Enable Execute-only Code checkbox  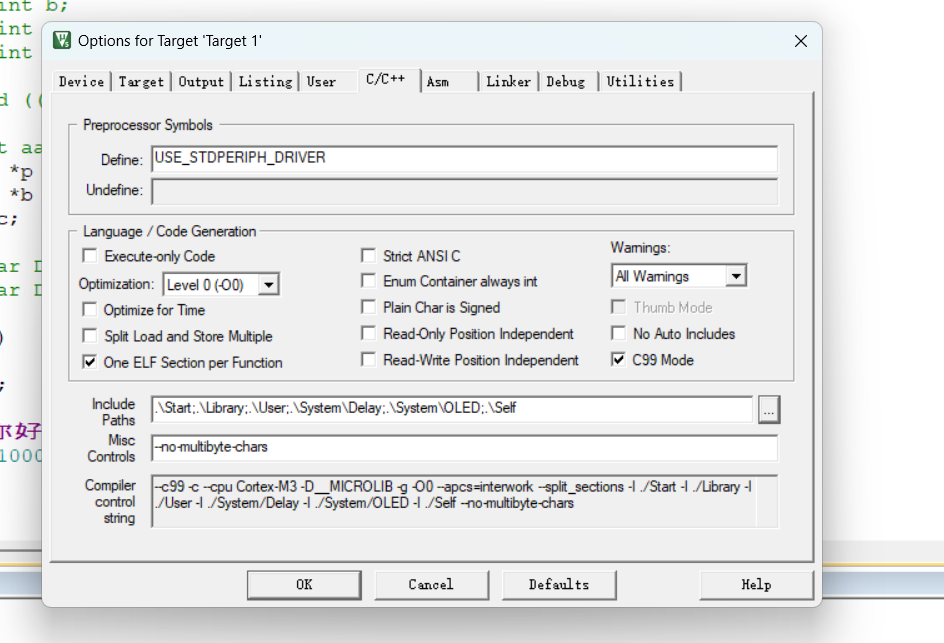click(90, 256)
